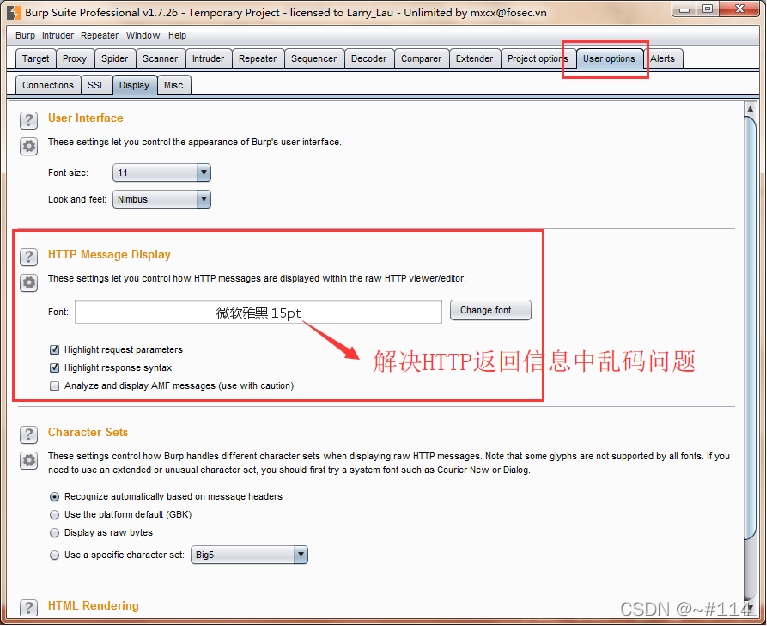Open the Misc sub-tab

coord(174,85)
